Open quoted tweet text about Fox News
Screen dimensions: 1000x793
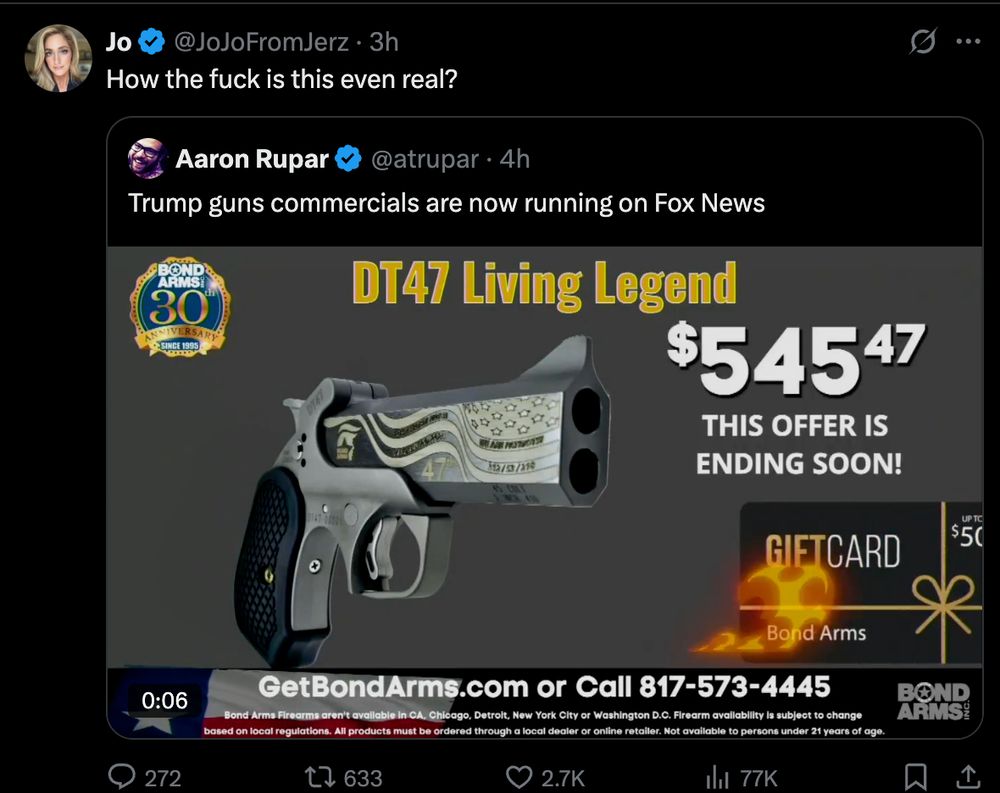pyautogui.click(x=446, y=203)
